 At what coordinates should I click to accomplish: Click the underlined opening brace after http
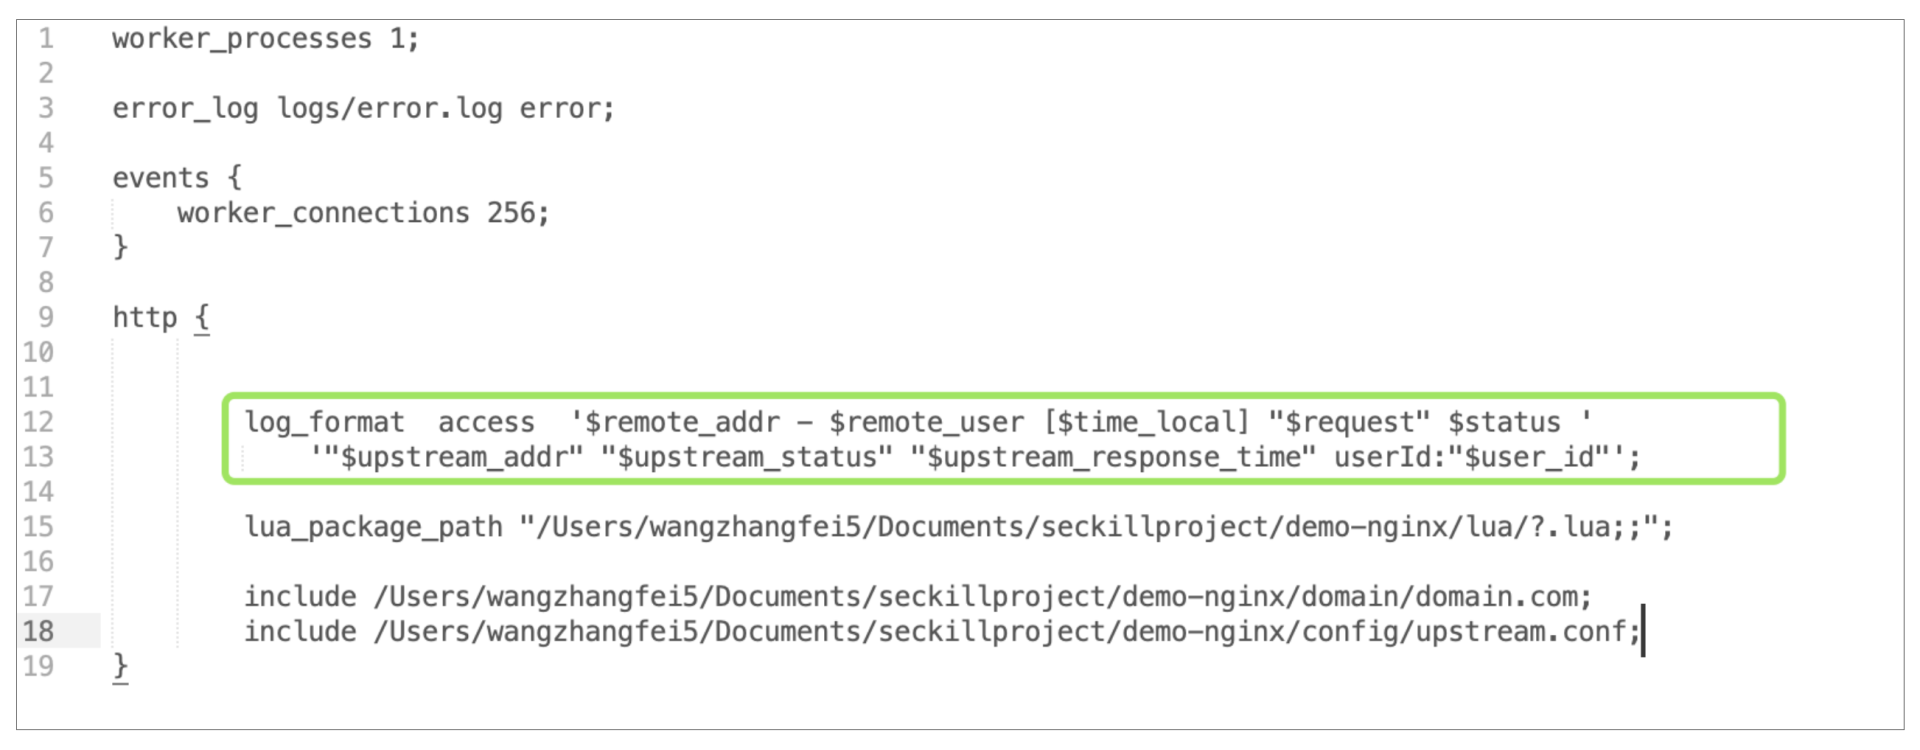[202, 318]
